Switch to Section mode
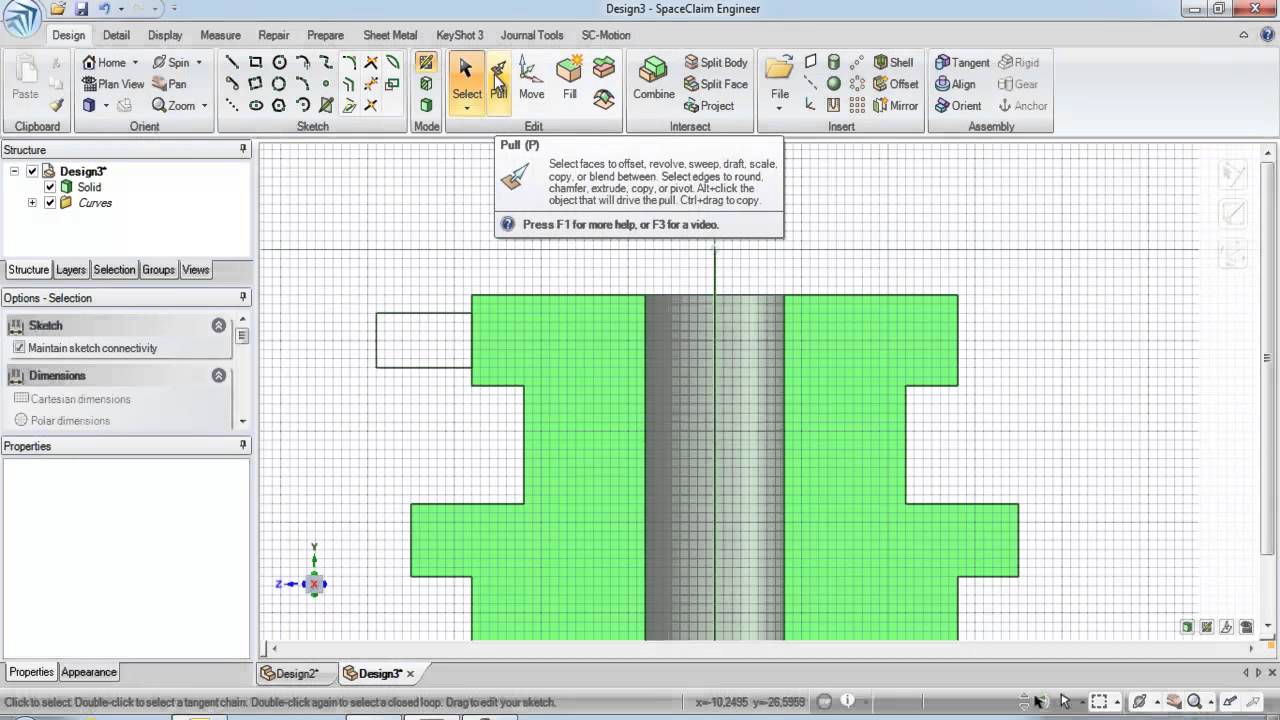The width and height of the screenshot is (1280, 720). 426,84
